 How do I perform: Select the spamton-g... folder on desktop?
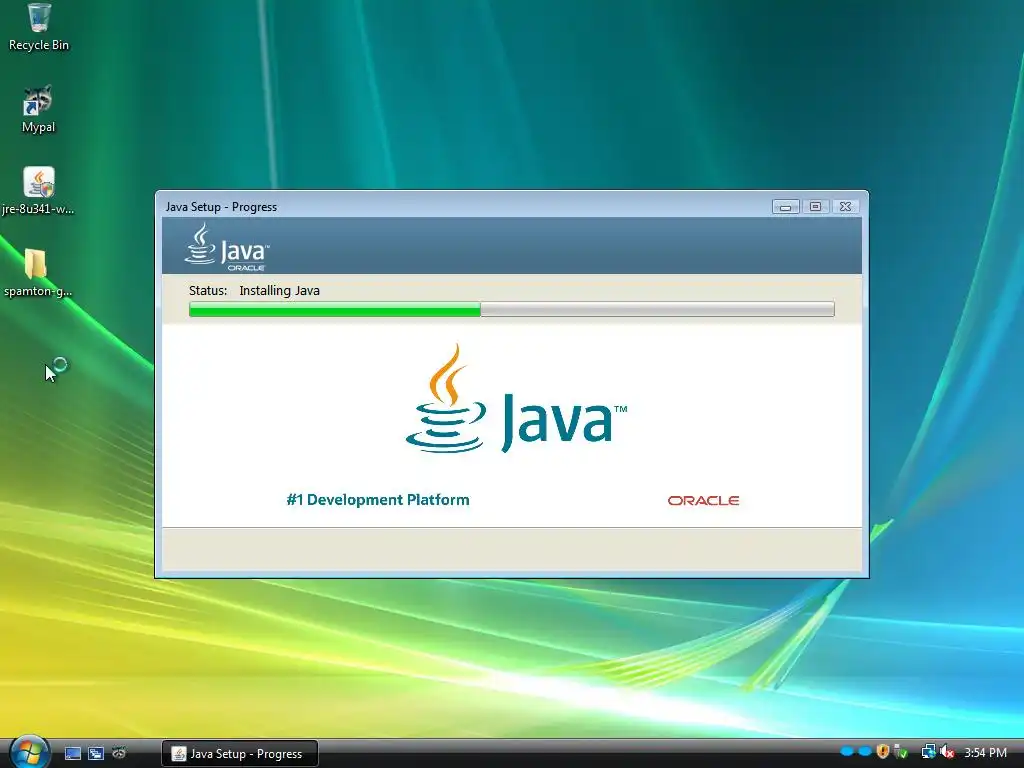(38, 273)
